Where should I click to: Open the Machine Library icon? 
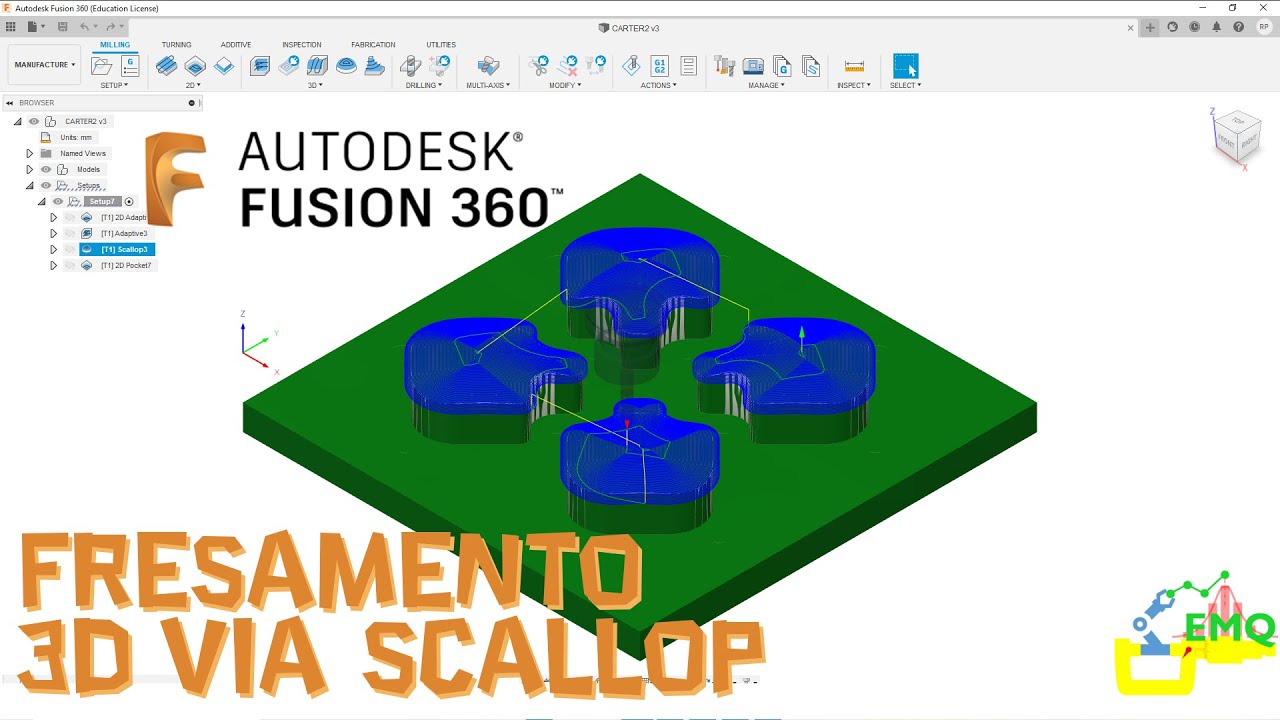click(x=754, y=66)
